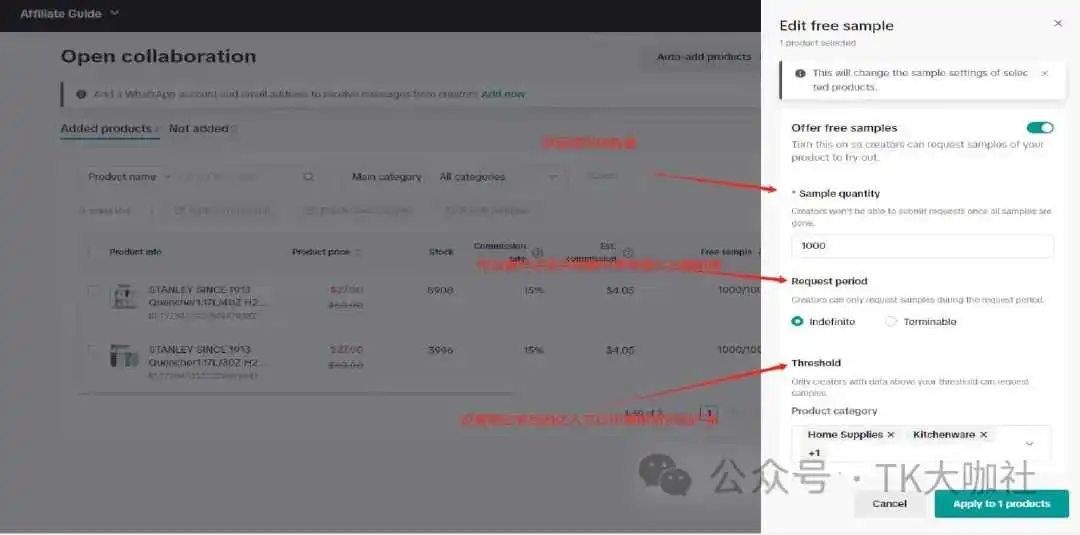
Task: Toggle the Offer free samples switch
Action: point(1040,127)
